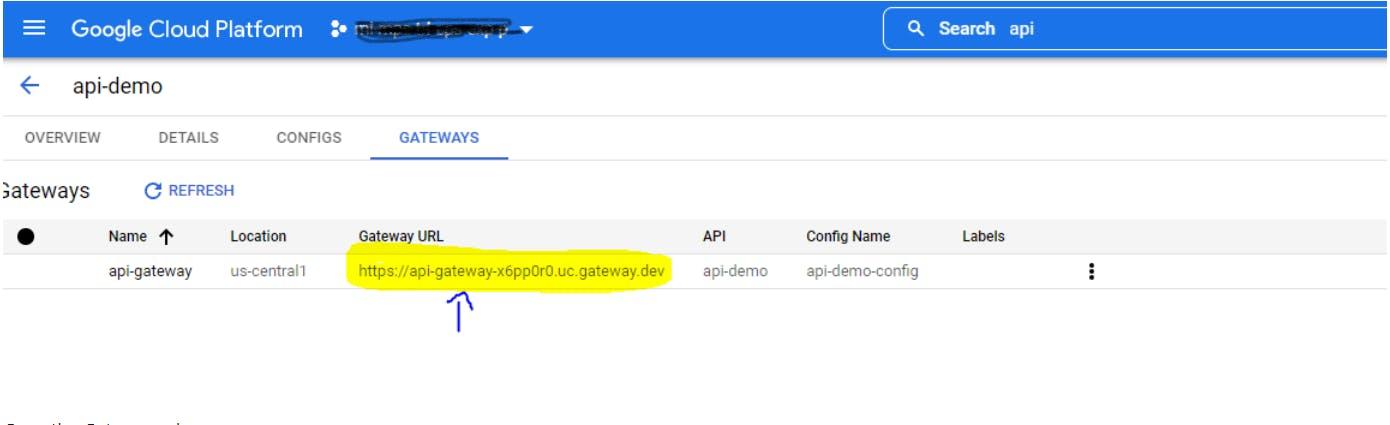Open the hamburger navigation menu
The width and height of the screenshot is (1390, 425).
[34, 29]
